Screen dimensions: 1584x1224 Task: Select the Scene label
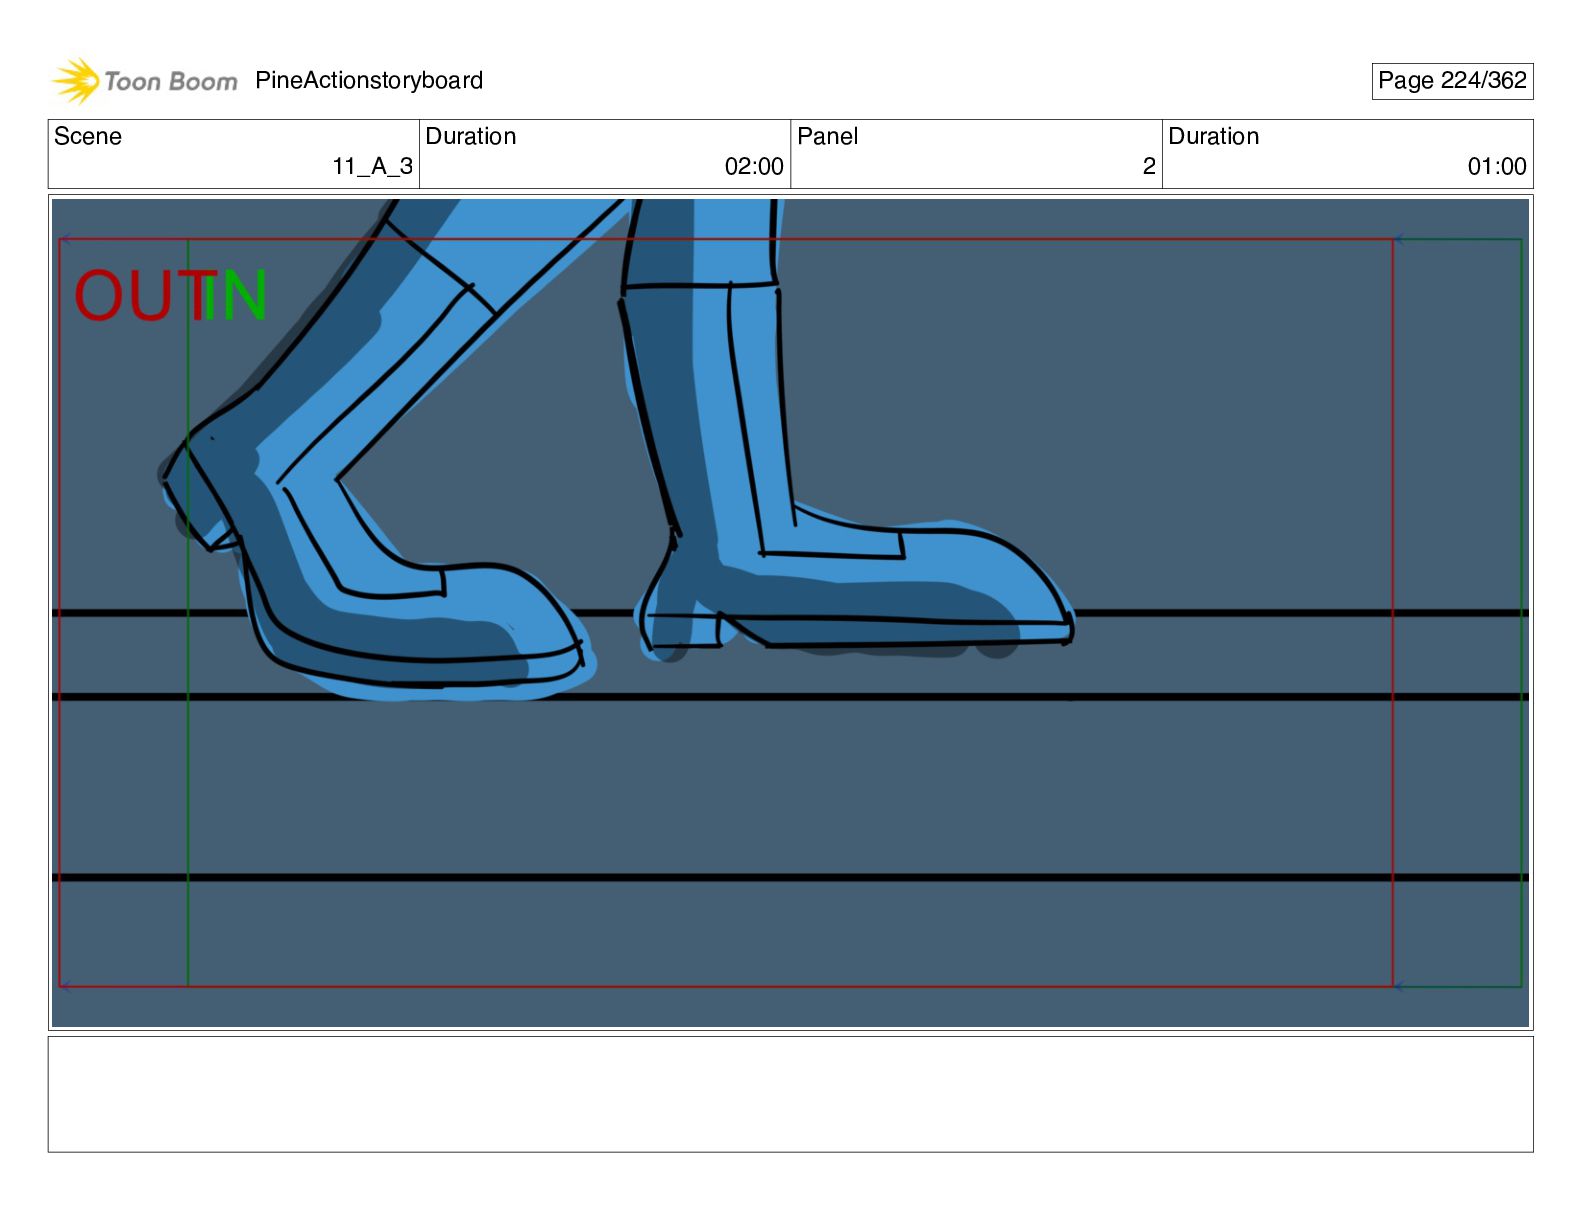(88, 136)
